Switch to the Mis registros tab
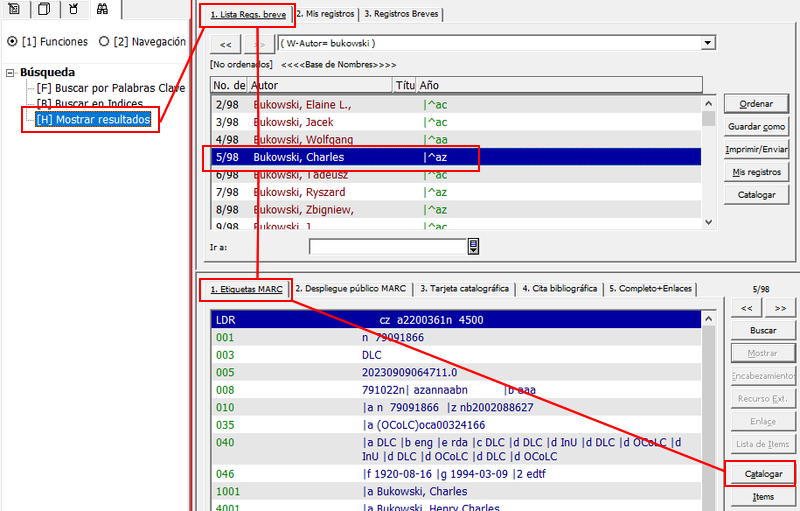This screenshot has height=511, width=800. coord(327,14)
